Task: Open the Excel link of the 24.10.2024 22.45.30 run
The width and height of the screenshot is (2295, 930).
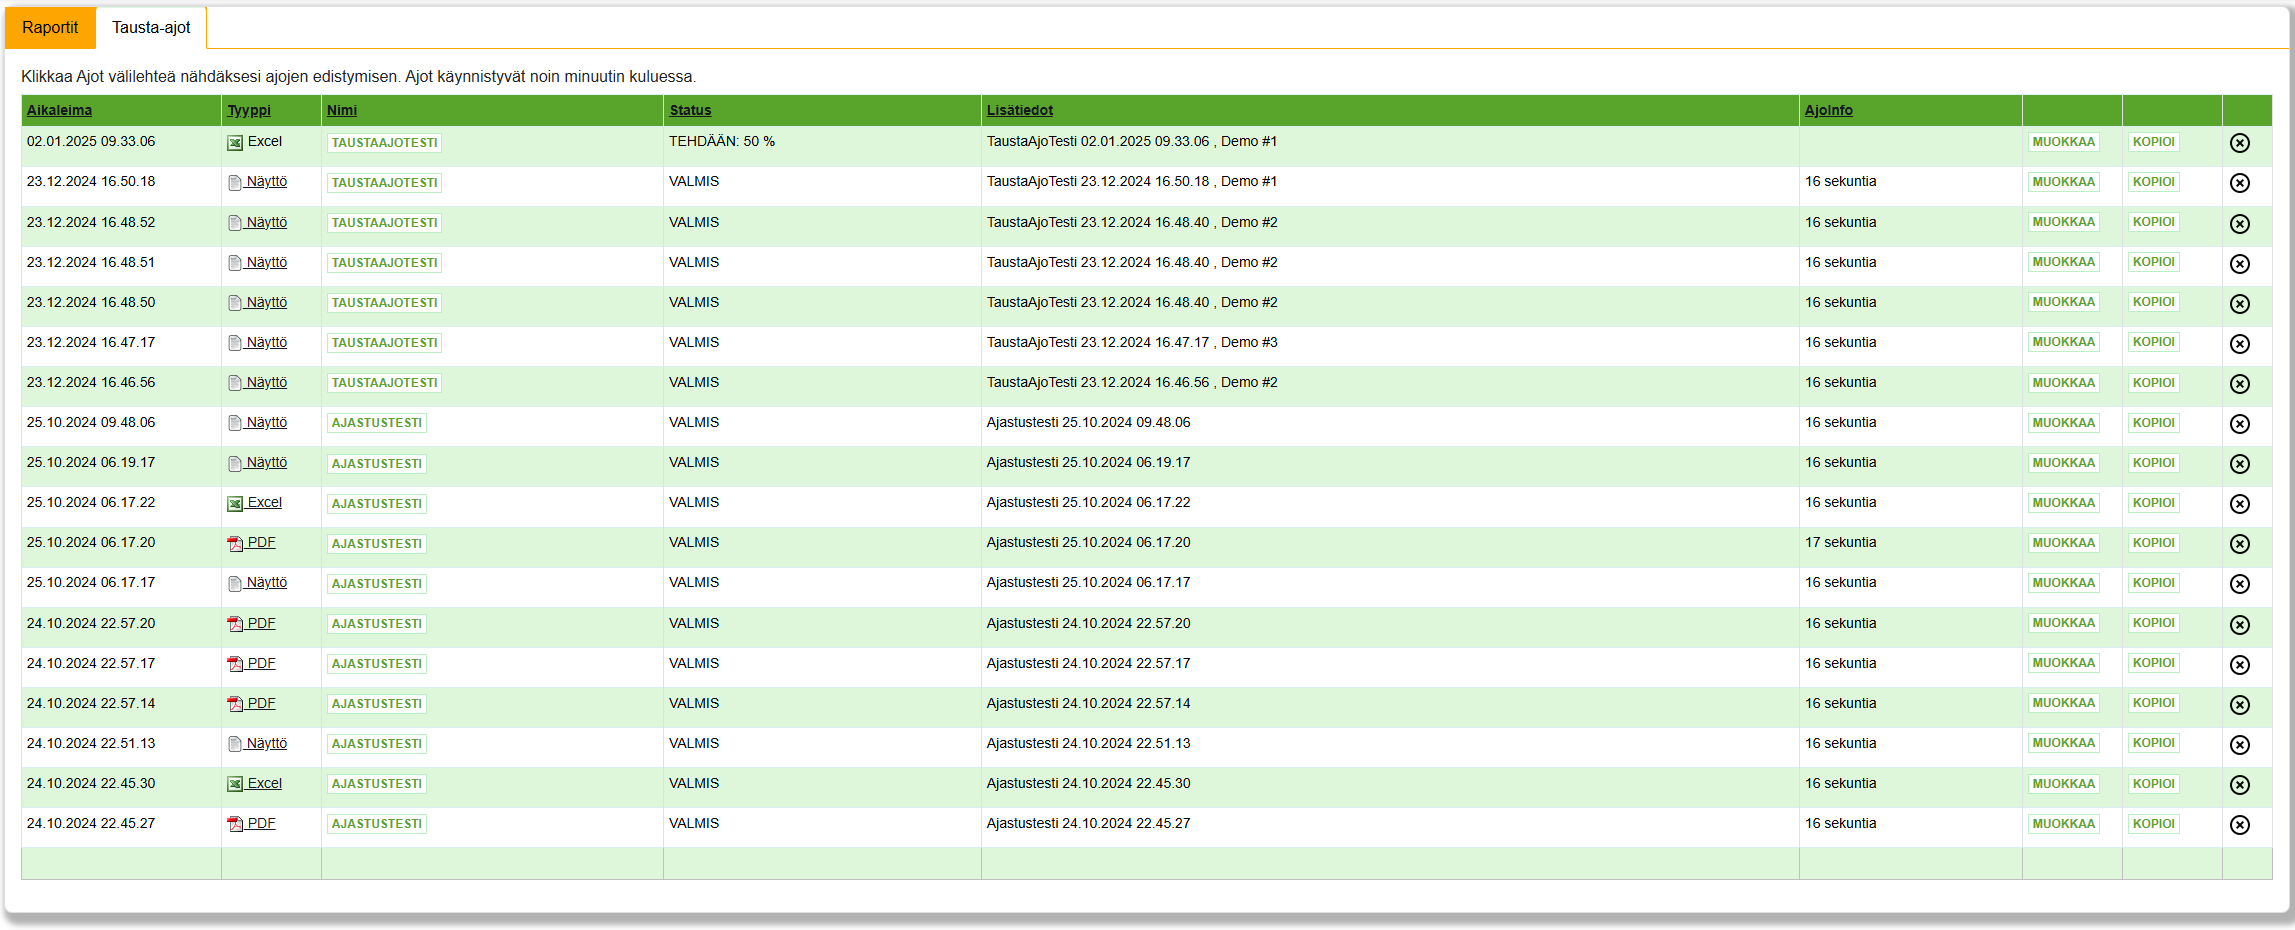Action: pyautogui.click(x=264, y=783)
